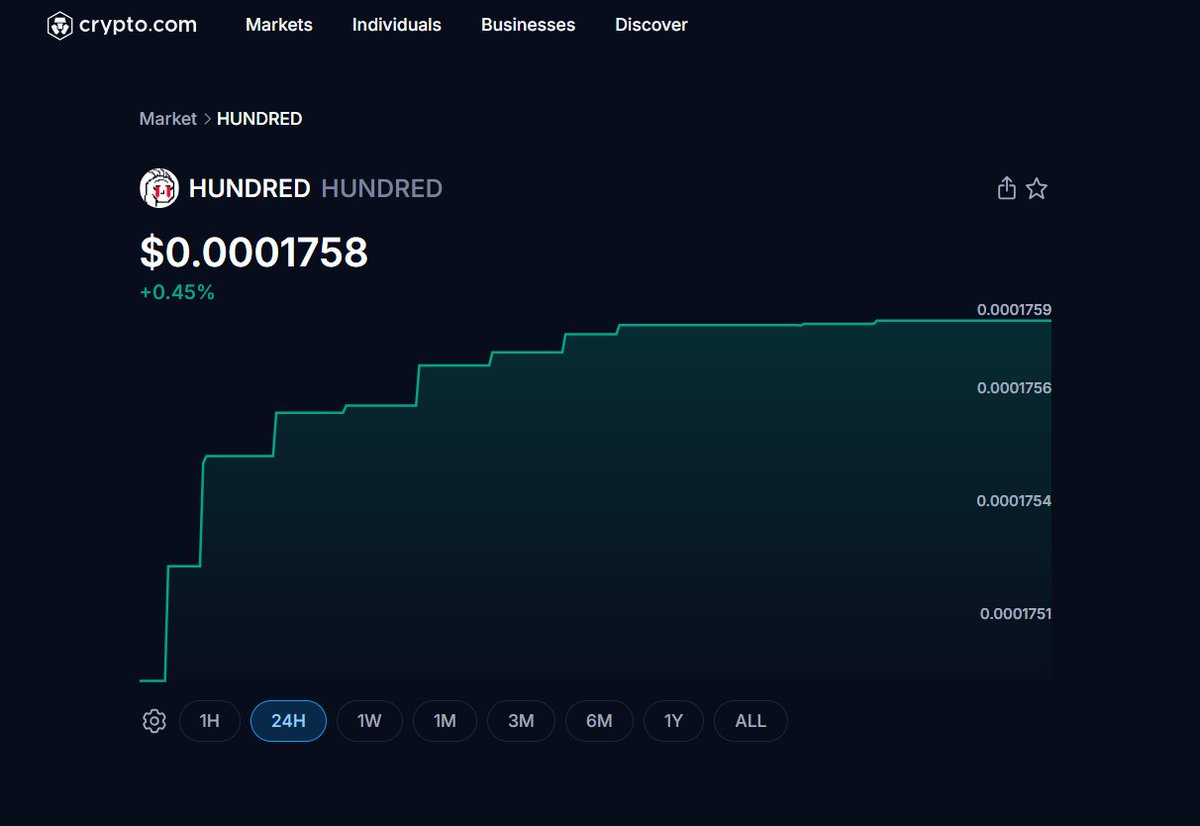Click the crypto.com logo
The width and height of the screenshot is (1200, 826).
(x=122, y=25)
